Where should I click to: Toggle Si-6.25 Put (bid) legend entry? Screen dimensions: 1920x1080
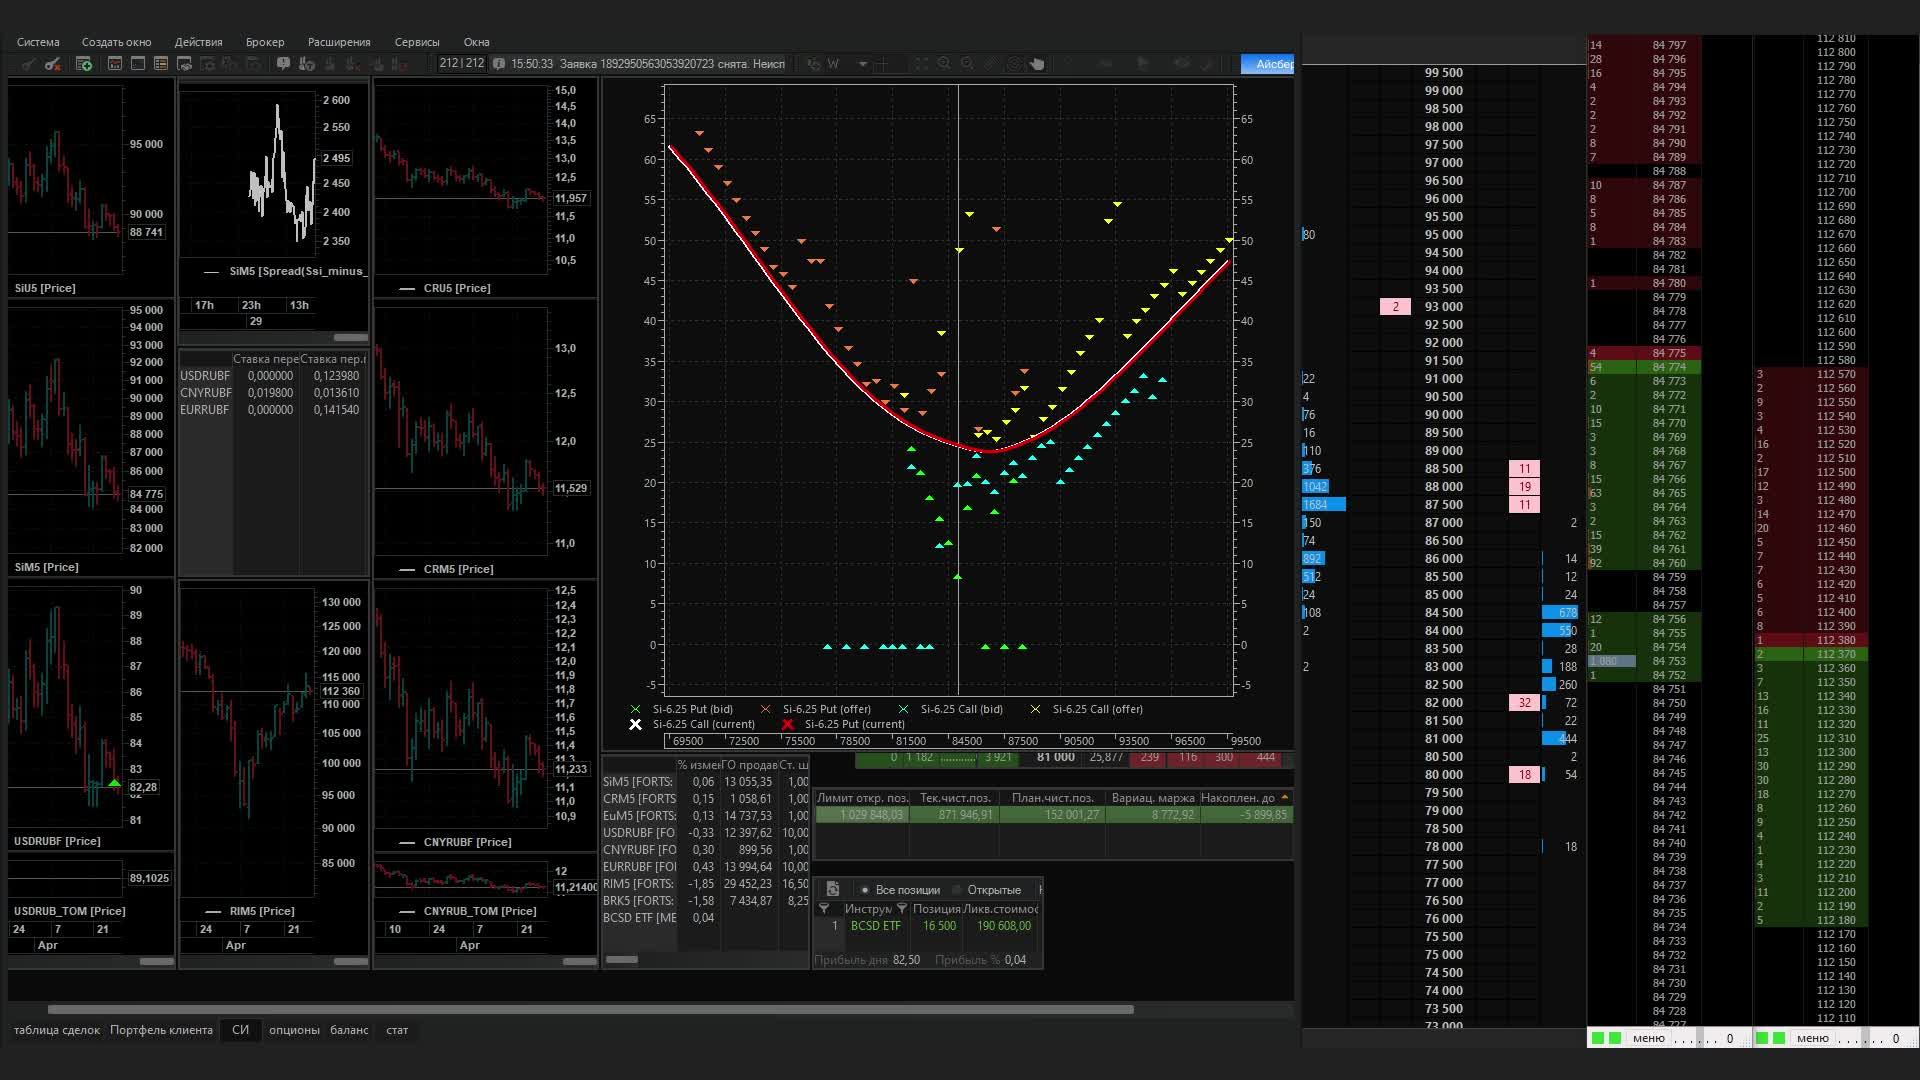click(692, 709)
